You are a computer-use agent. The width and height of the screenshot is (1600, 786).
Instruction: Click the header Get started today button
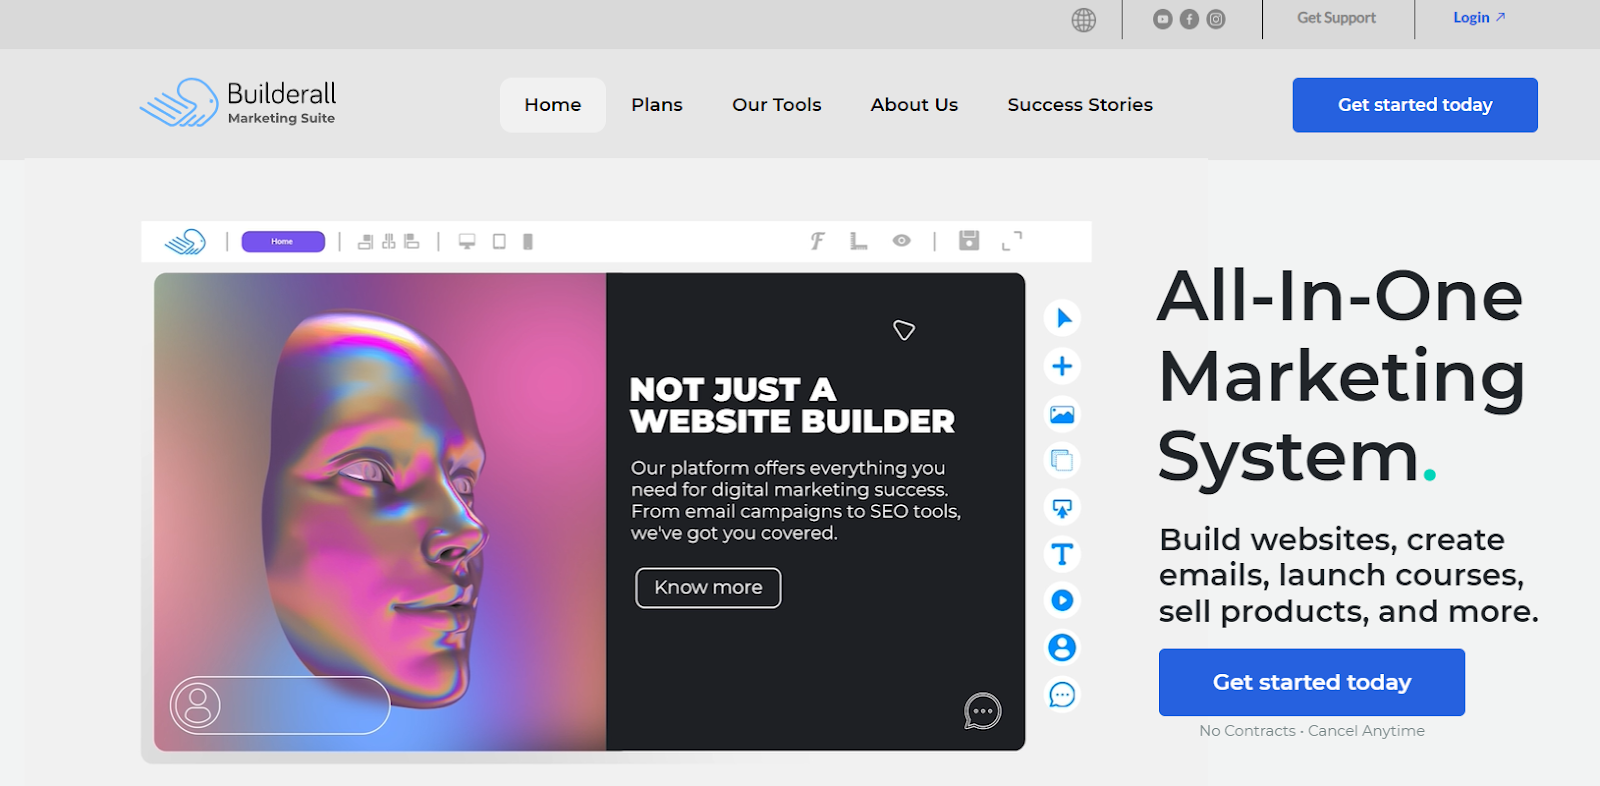[x=1415, y=105]
